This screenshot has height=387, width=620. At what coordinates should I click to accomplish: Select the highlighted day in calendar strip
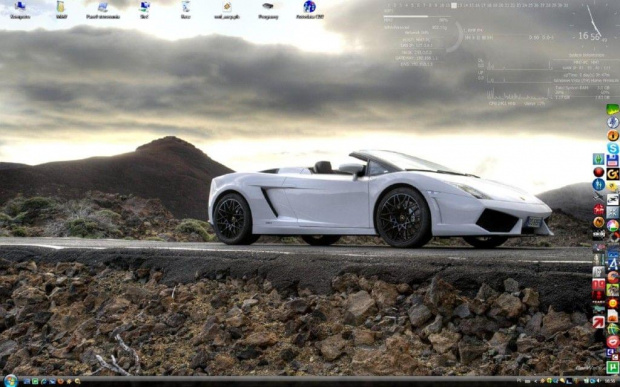(454, 6)
